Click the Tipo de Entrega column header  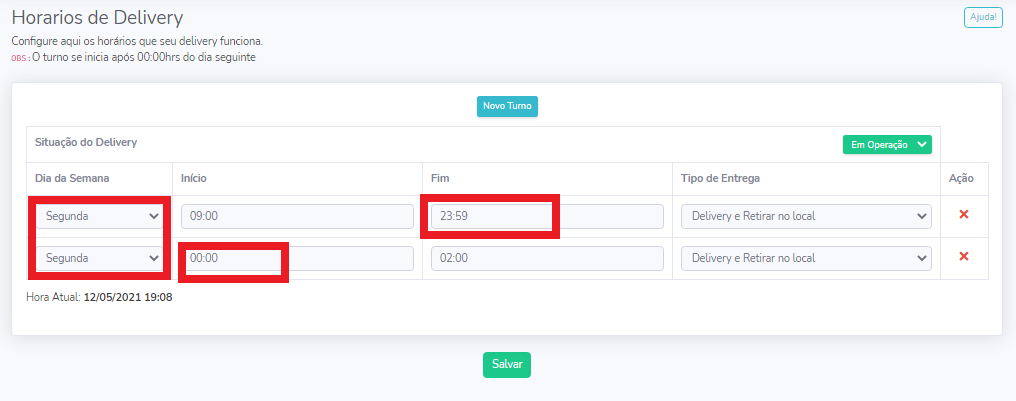click(720, 178)
